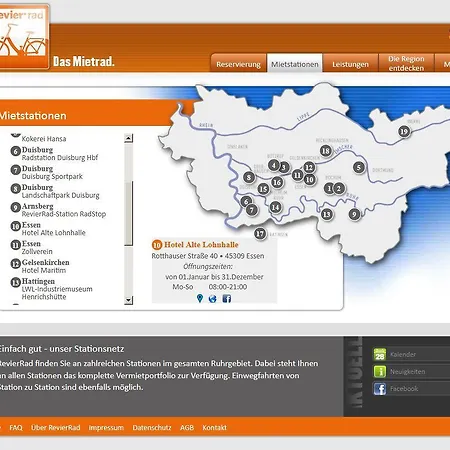This screenshot has height=450, width=450.
Task: Open Über RevierRad footer link
Action: 56,427
